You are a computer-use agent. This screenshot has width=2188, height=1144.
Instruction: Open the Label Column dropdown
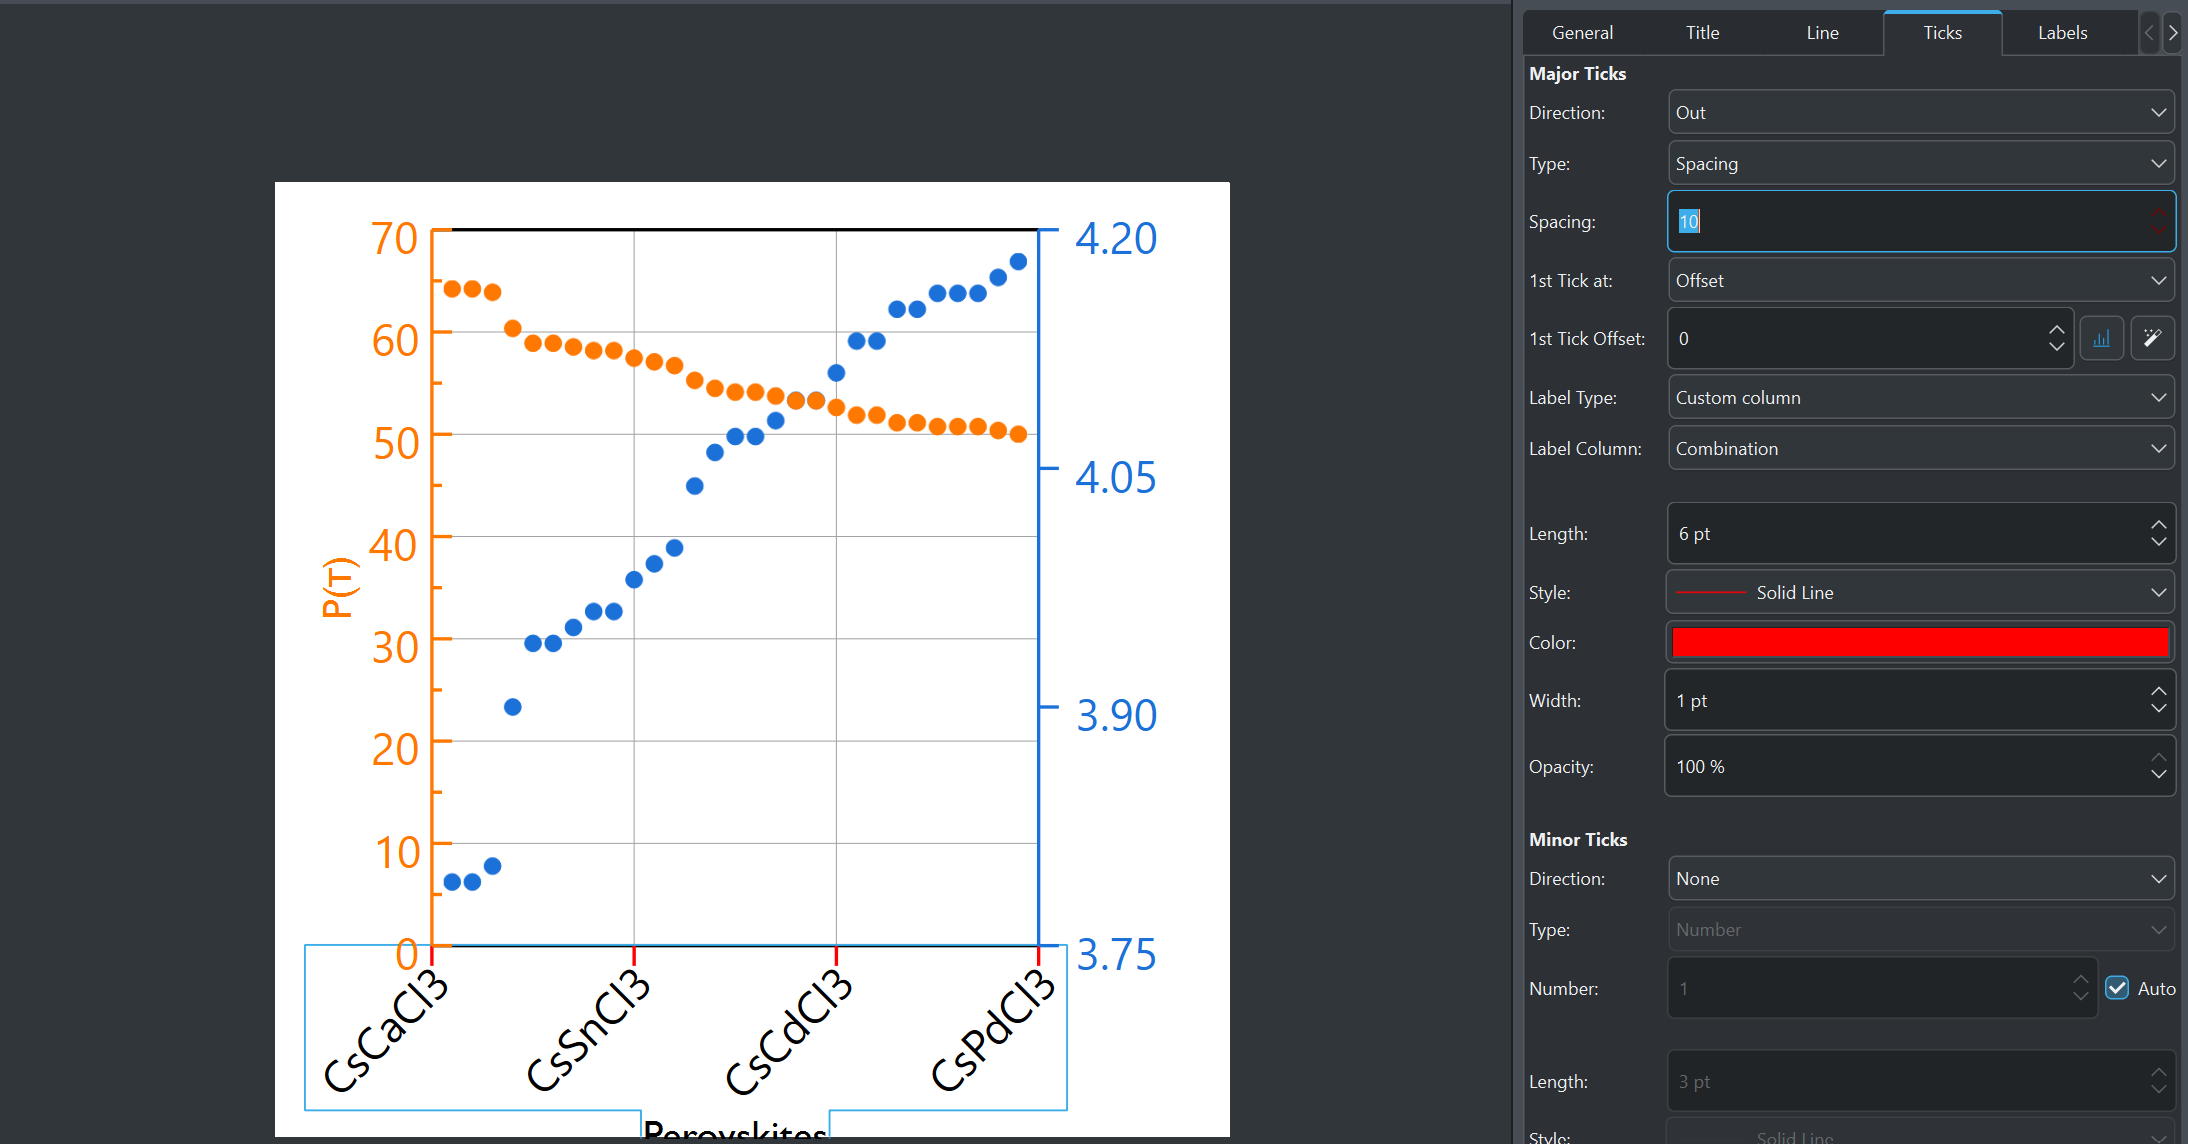point(1920,449)
